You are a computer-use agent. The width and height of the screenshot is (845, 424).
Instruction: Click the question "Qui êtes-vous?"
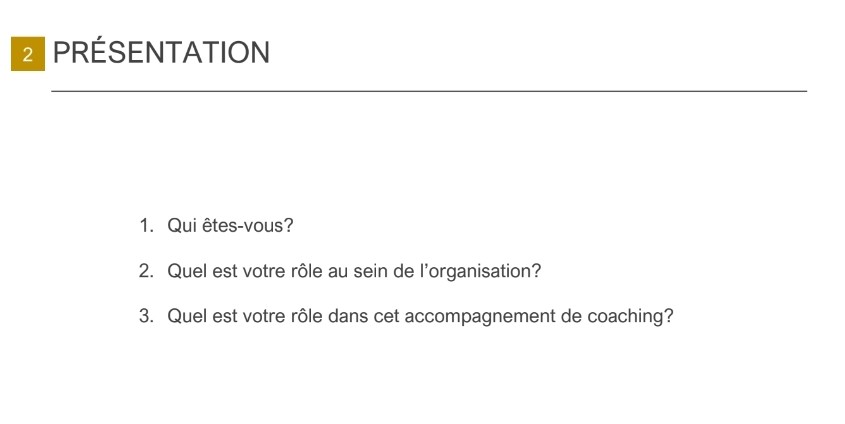[230, 226]
